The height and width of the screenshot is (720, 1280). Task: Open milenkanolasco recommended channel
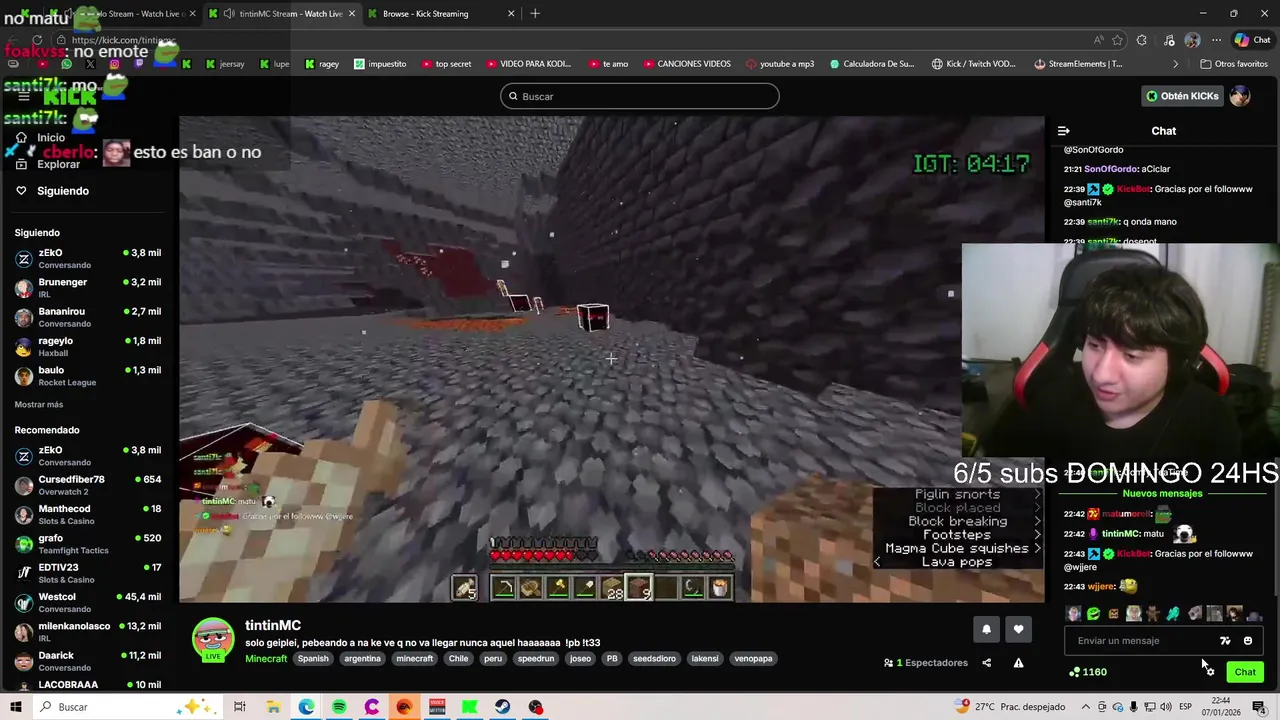pyautogui.click(x=88, y=632)
